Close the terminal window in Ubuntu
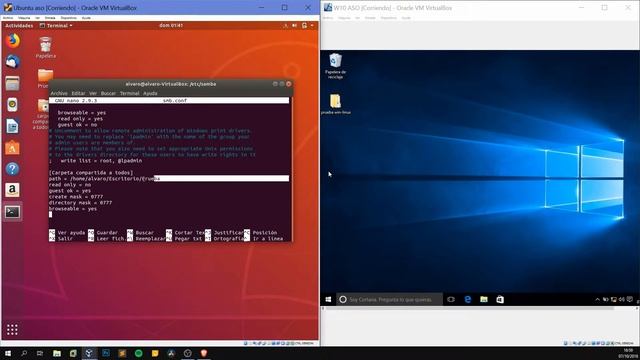This screenshot has width=640, height=360. pyautogui.click(x=289, y=84)
